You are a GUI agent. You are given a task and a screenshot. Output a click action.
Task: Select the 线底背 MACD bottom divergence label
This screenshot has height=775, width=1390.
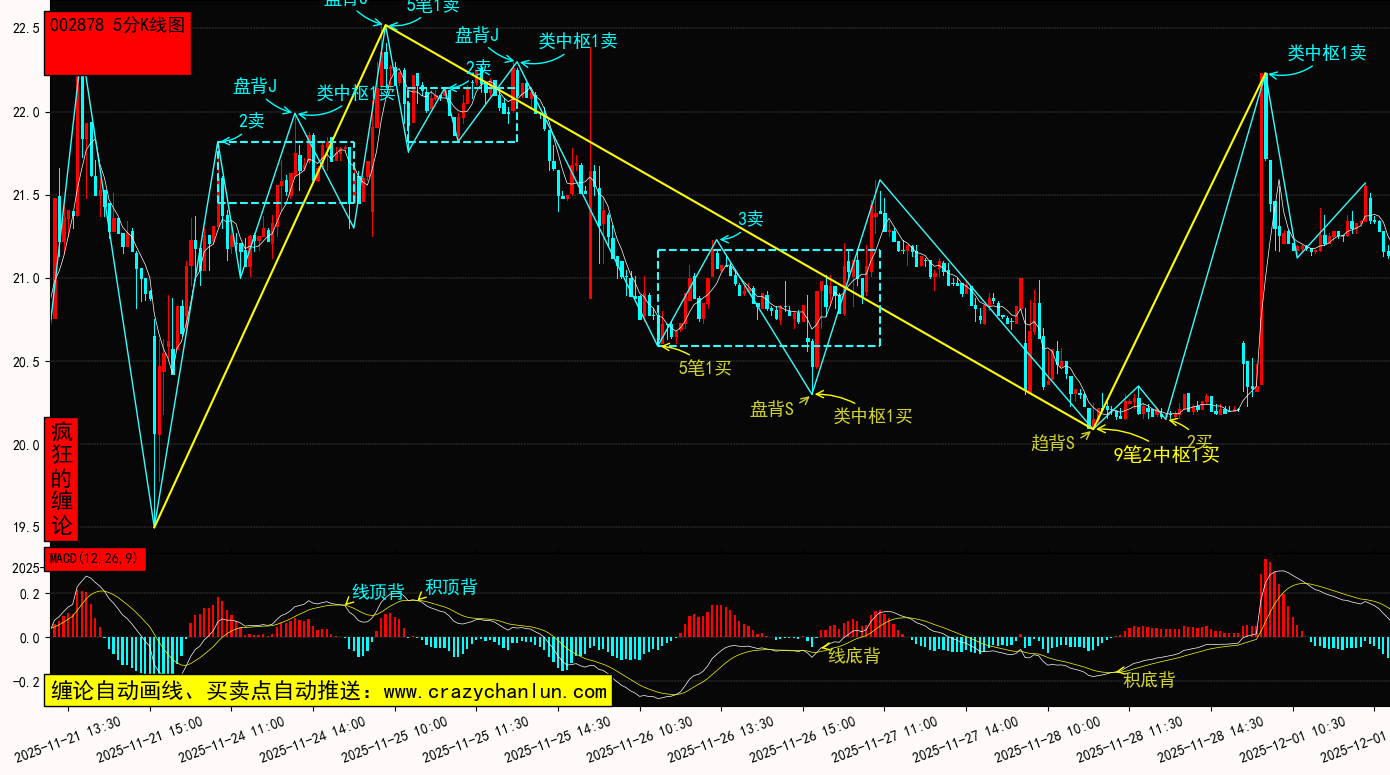tap(854, 656)
